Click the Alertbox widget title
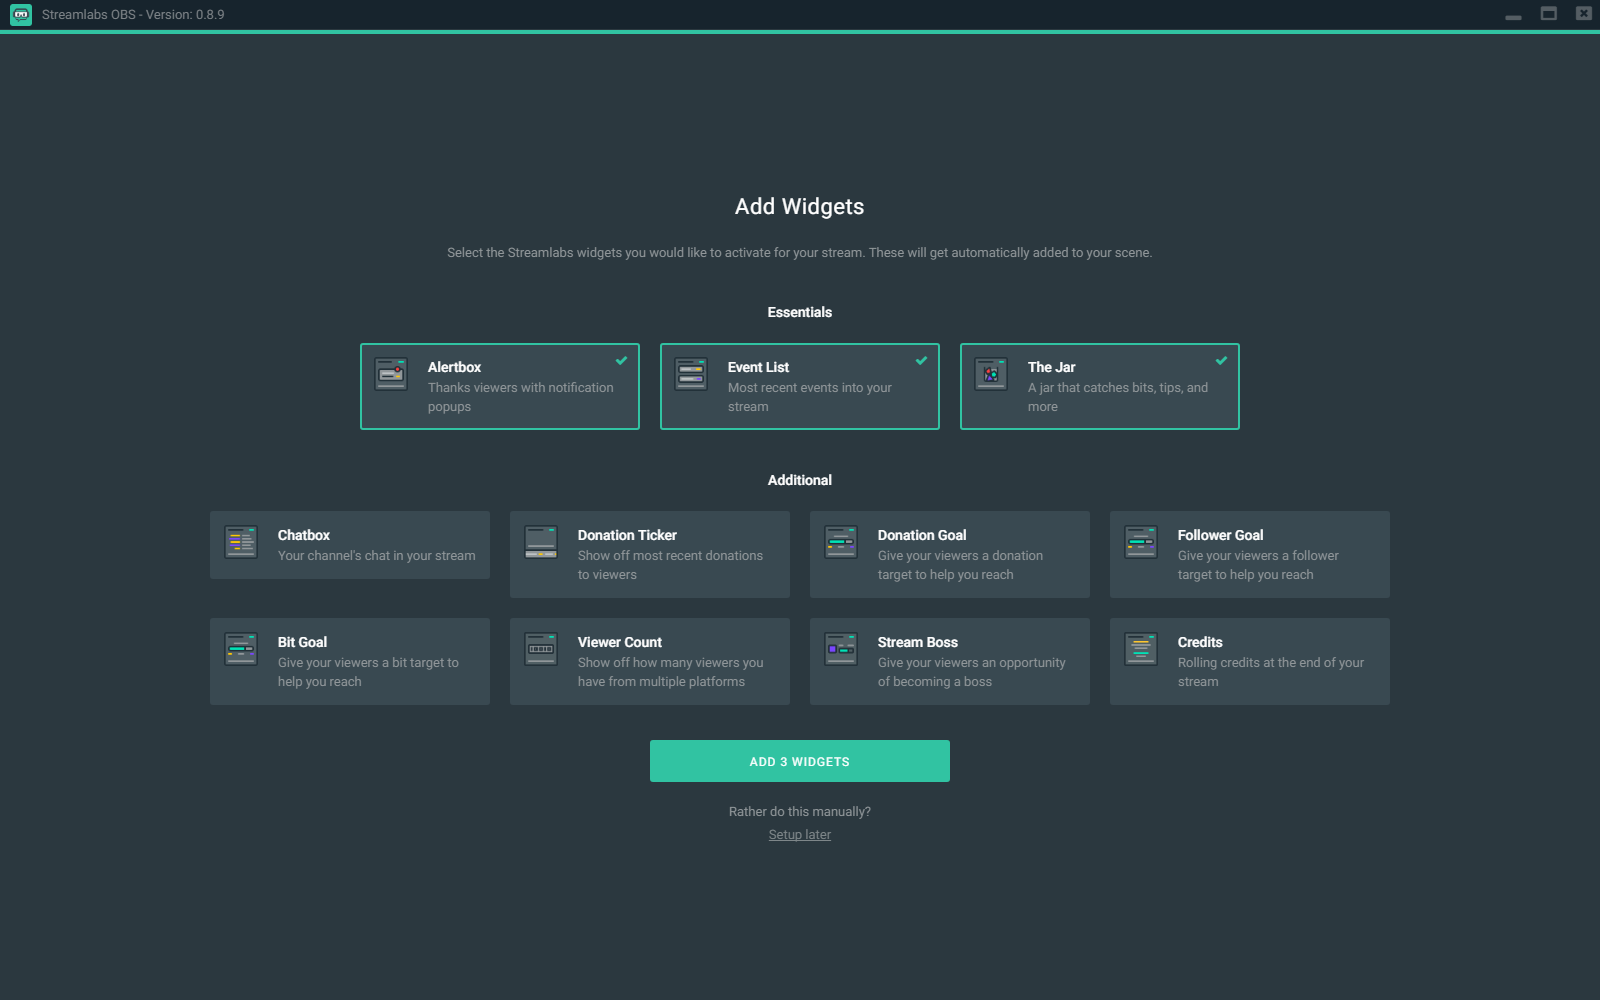This screenshot has height=1000, width=1600. tap(455, 367)
